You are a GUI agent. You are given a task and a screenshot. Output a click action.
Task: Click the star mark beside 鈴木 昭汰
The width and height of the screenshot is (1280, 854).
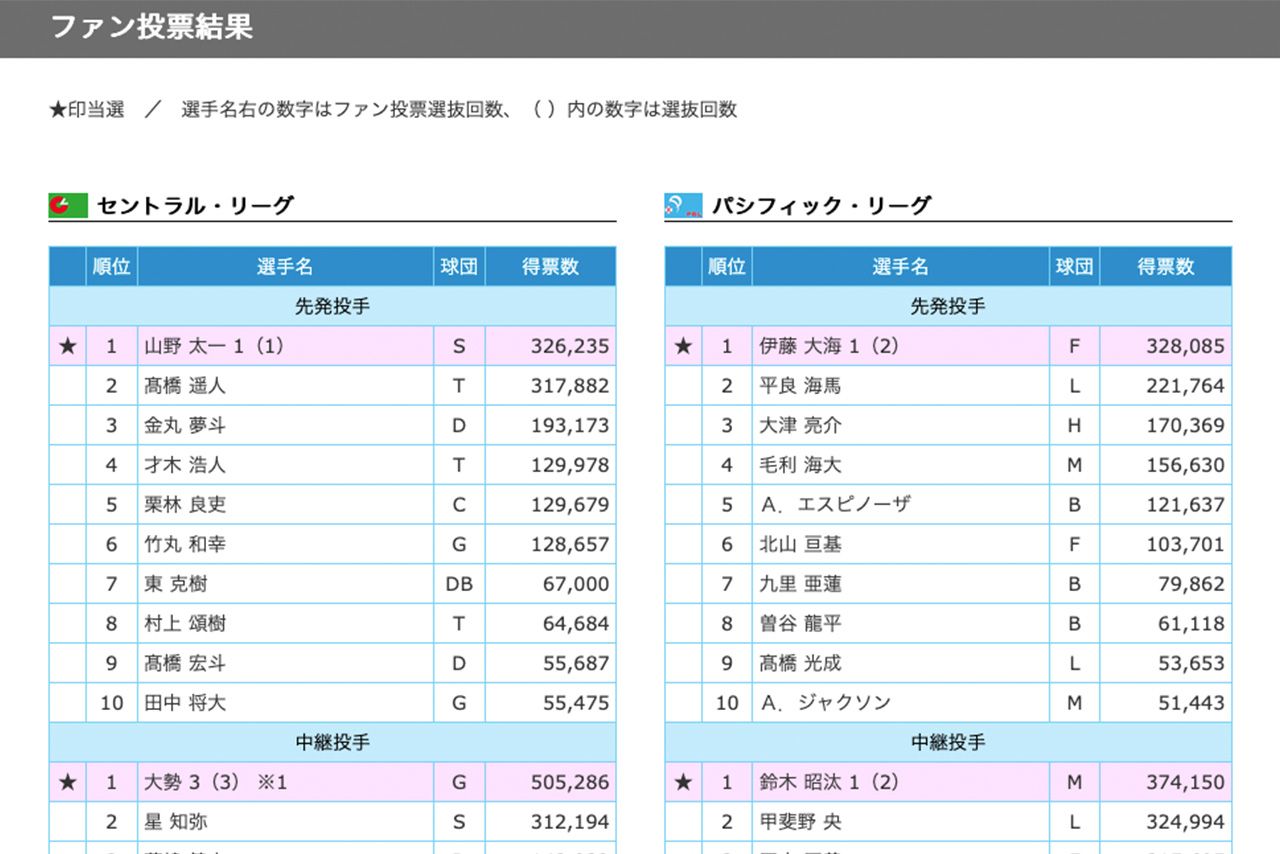[x=683, y=782]
